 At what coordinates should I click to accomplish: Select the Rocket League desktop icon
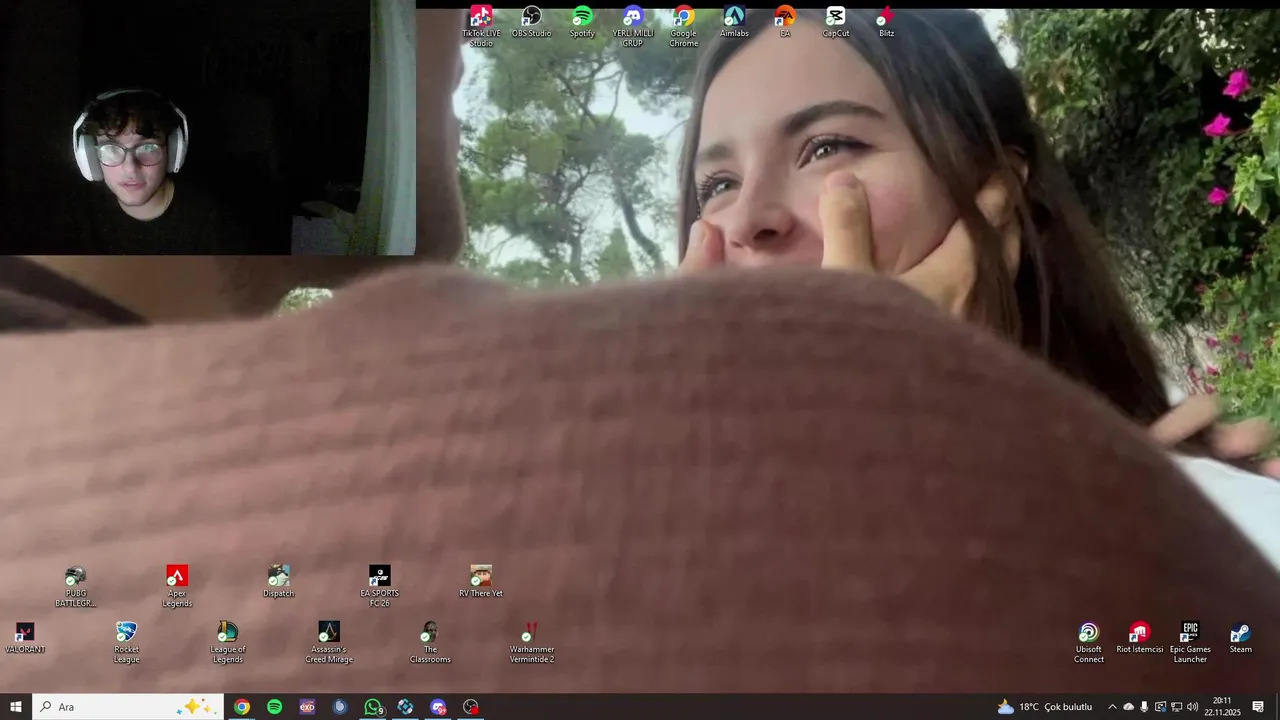pos(126,643)
